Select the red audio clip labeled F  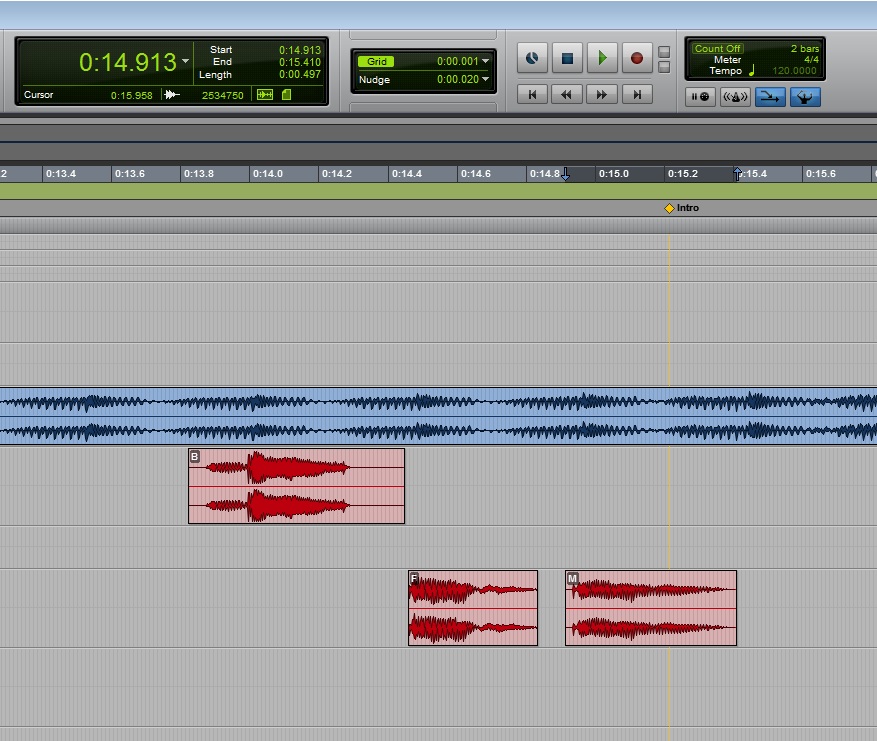[473, 608]
